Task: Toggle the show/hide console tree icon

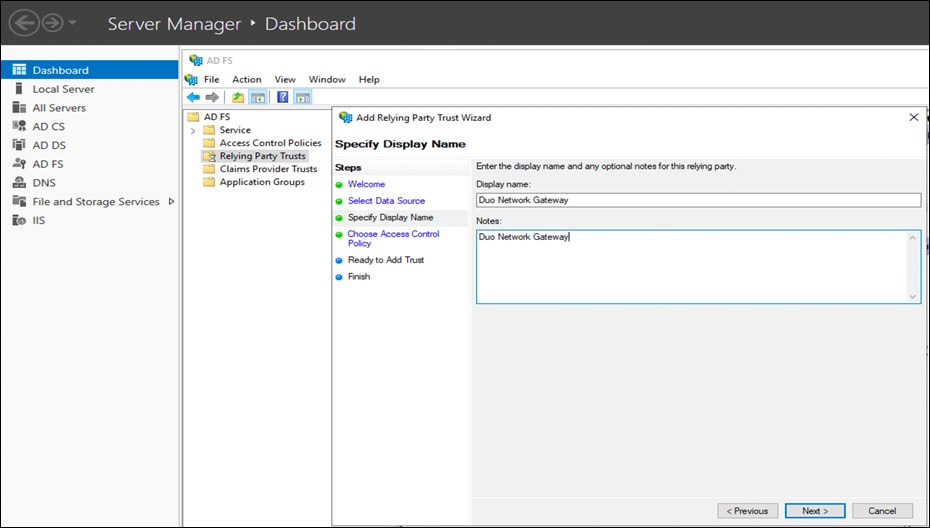Action: 258,97
